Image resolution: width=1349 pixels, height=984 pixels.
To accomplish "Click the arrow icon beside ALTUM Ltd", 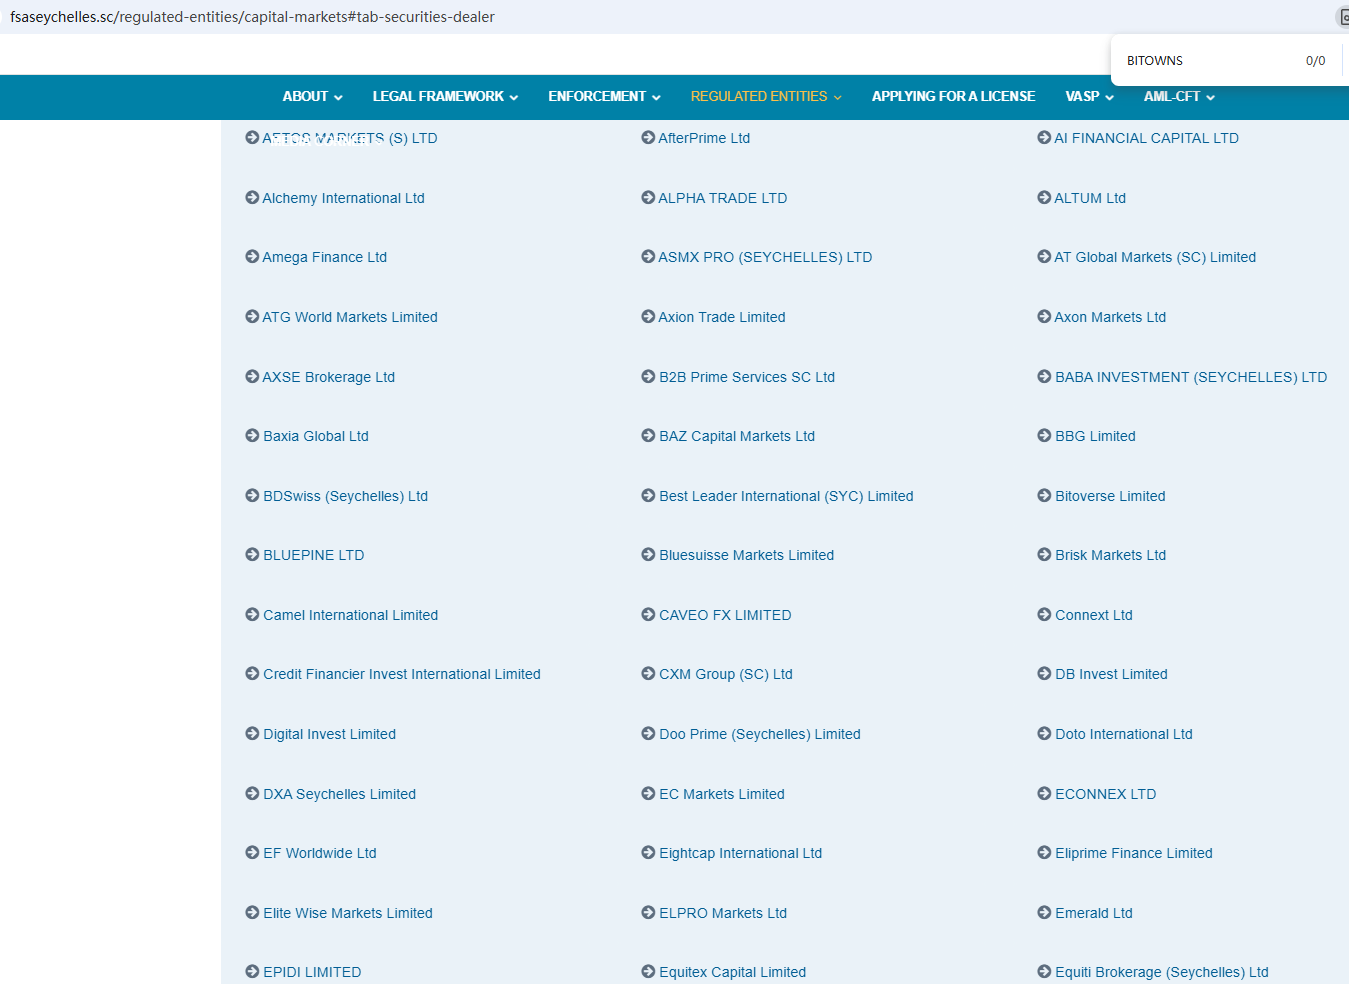I will [x=1044, y=198].
